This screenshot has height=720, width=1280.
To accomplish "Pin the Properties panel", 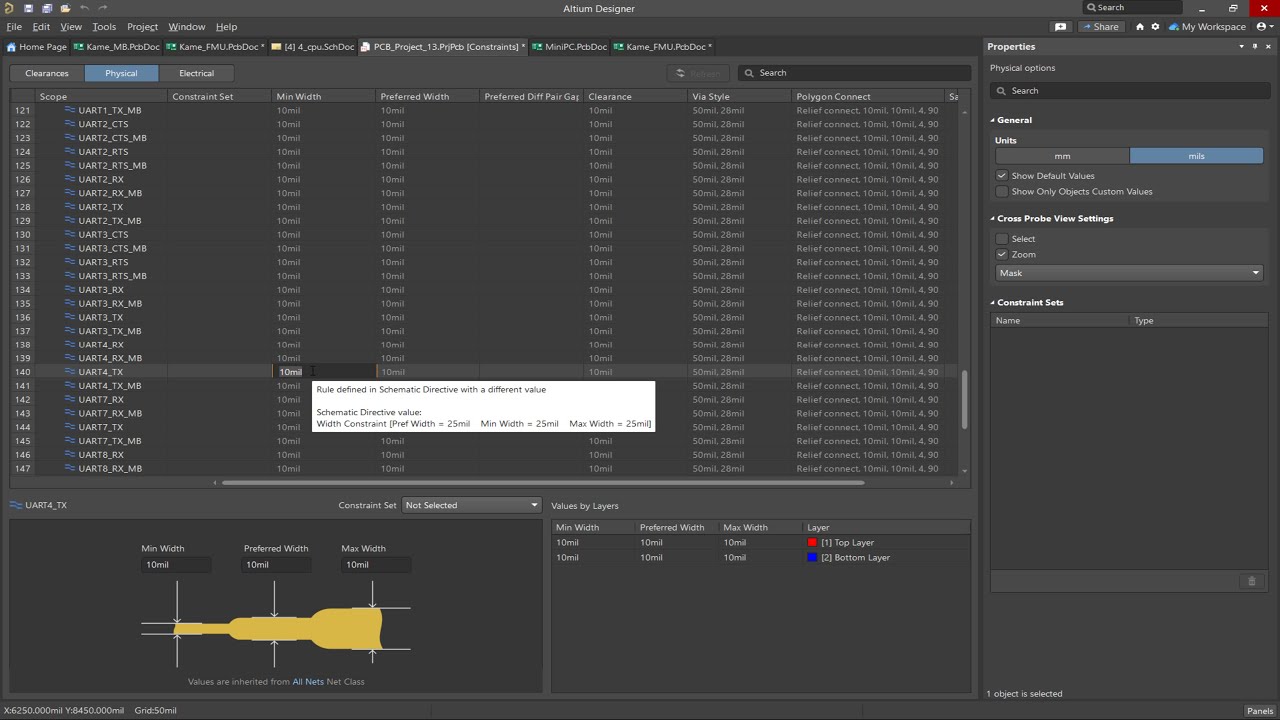I will 1254,47.
